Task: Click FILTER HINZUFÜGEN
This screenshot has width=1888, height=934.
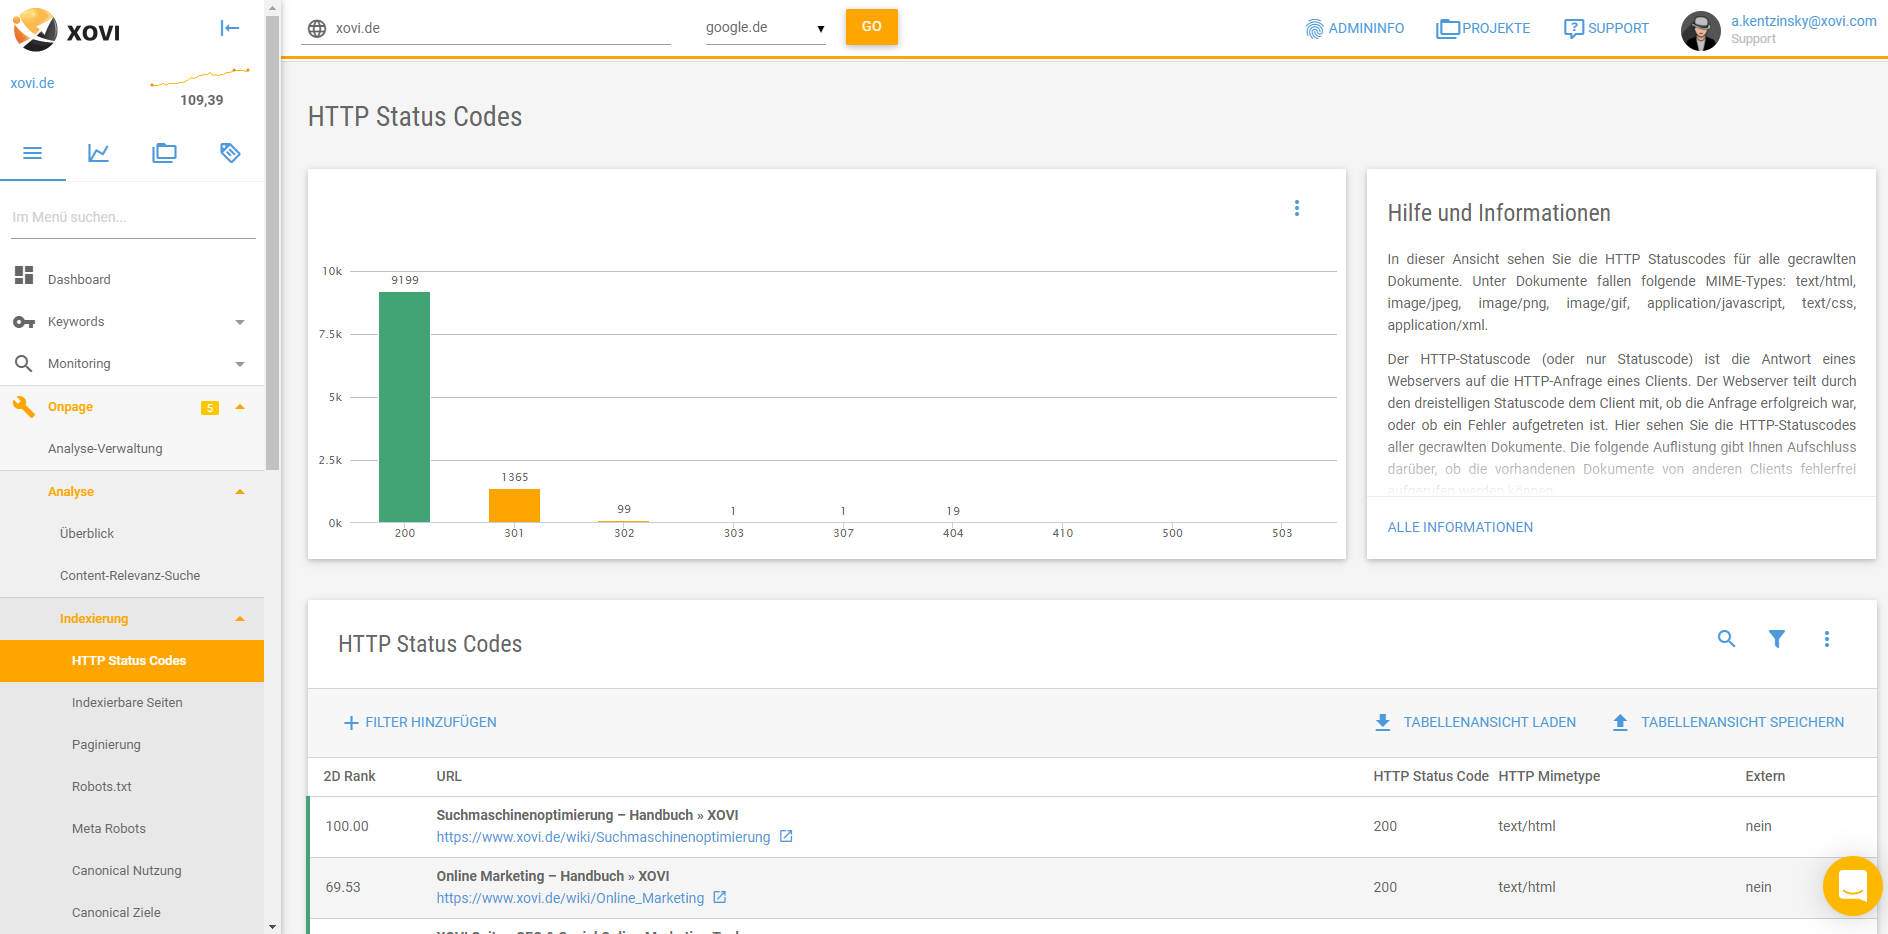Action: (x=420, y=722)
